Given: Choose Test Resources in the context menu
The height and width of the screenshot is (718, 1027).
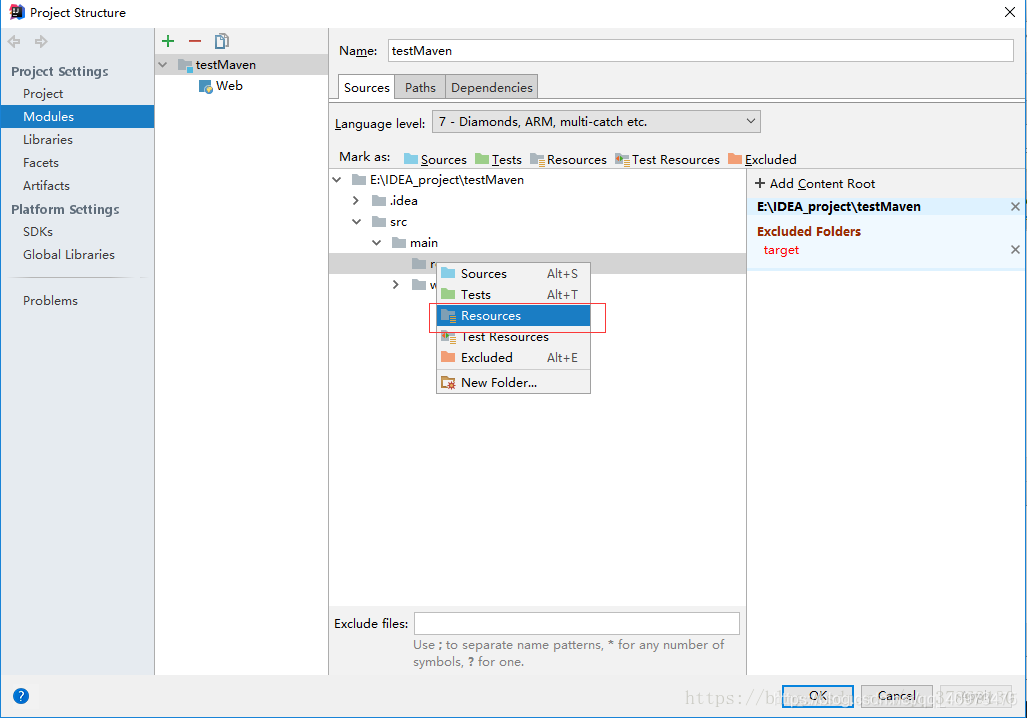Looking at the screenshot, I should (x=514, y=337).
